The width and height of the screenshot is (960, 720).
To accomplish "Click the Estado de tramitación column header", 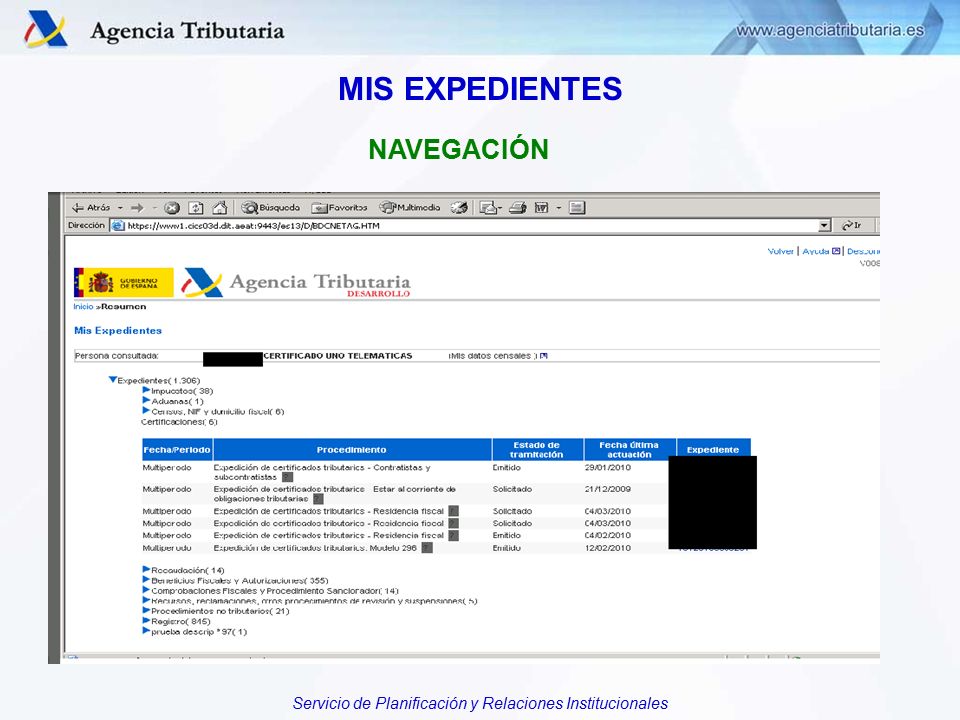I will pyautogui.click(x=536, y=449).
